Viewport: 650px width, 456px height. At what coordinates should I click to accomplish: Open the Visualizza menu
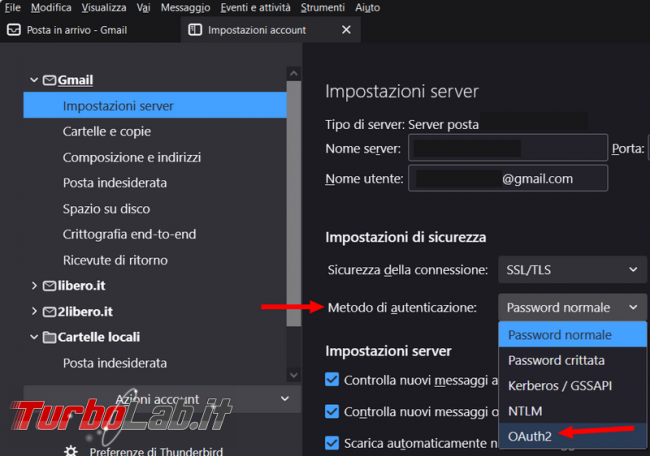pyautogui.click(x=104, y=7)
